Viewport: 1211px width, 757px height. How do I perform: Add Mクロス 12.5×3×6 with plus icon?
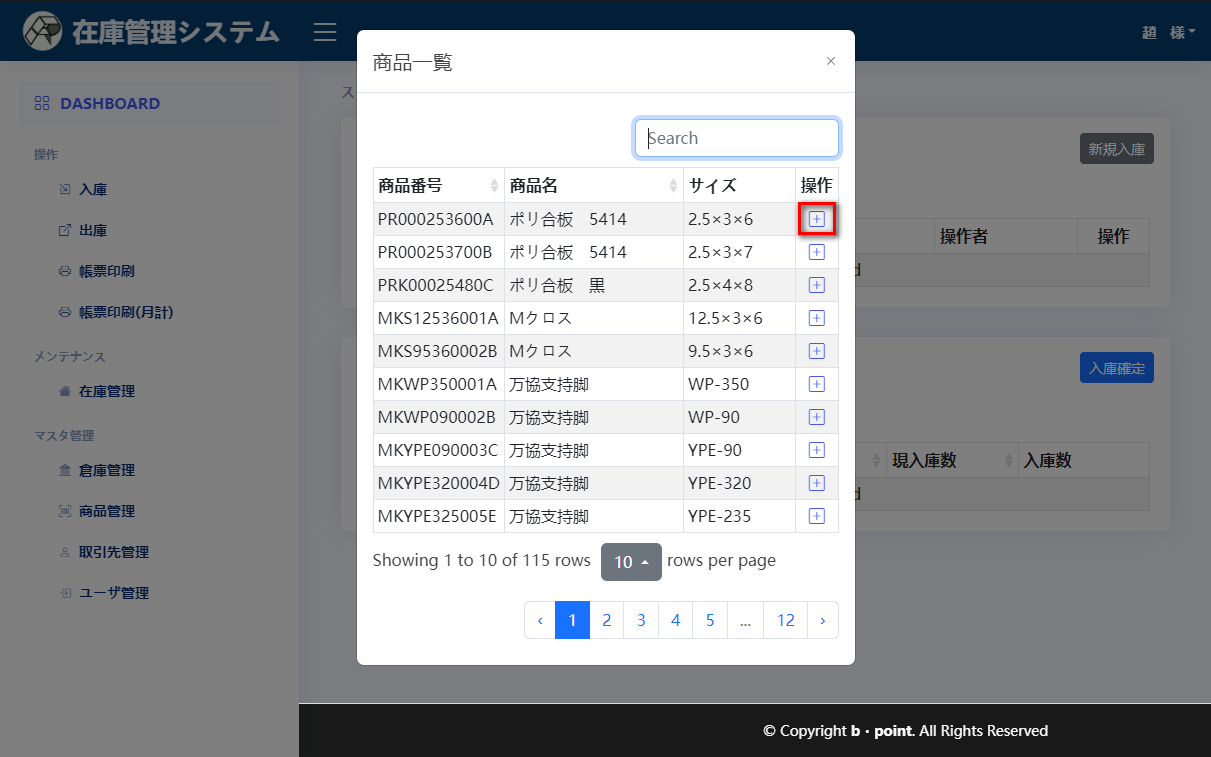point(816,318)
